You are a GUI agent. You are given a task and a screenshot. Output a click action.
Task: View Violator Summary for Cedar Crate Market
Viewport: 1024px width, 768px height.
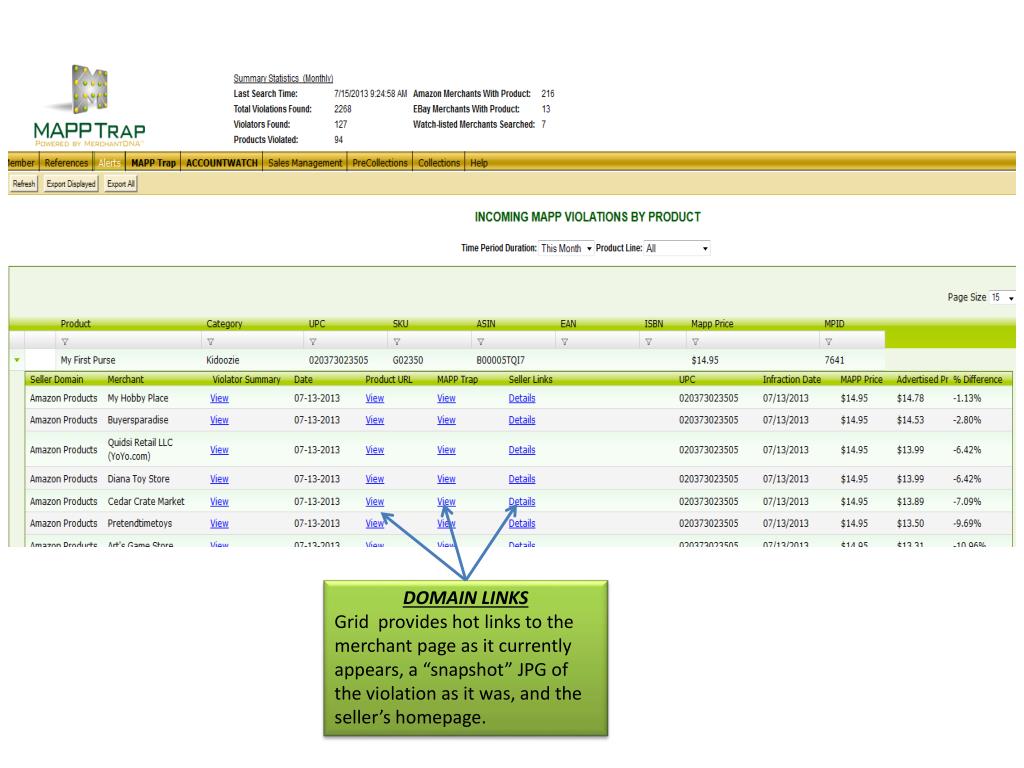coord(219,502)
